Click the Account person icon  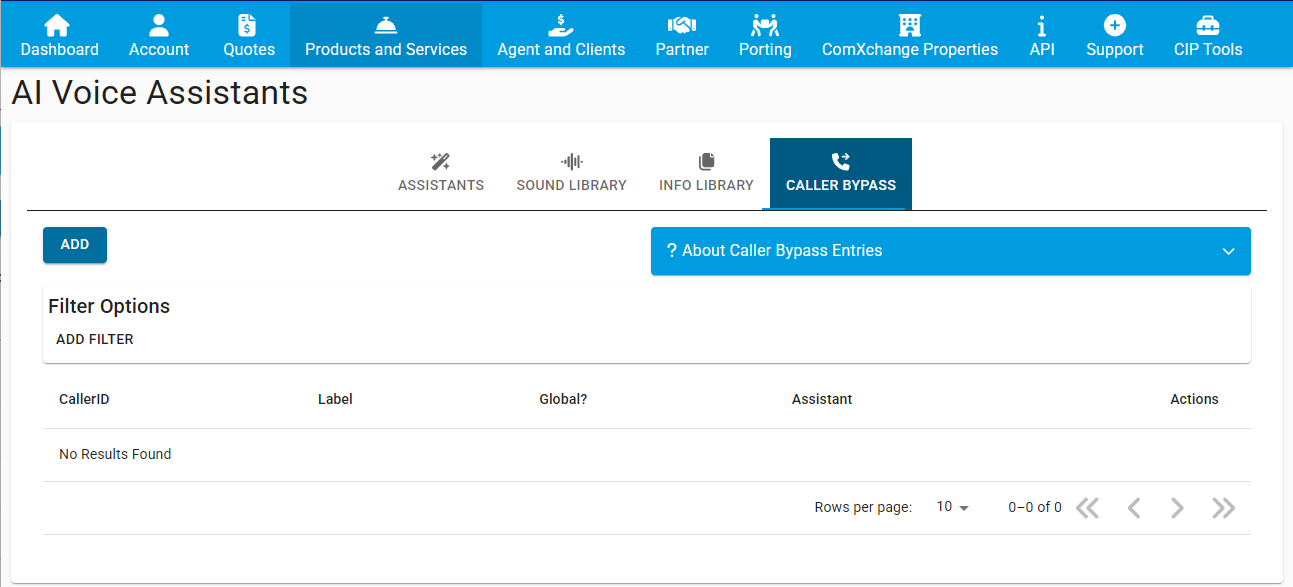159,25
